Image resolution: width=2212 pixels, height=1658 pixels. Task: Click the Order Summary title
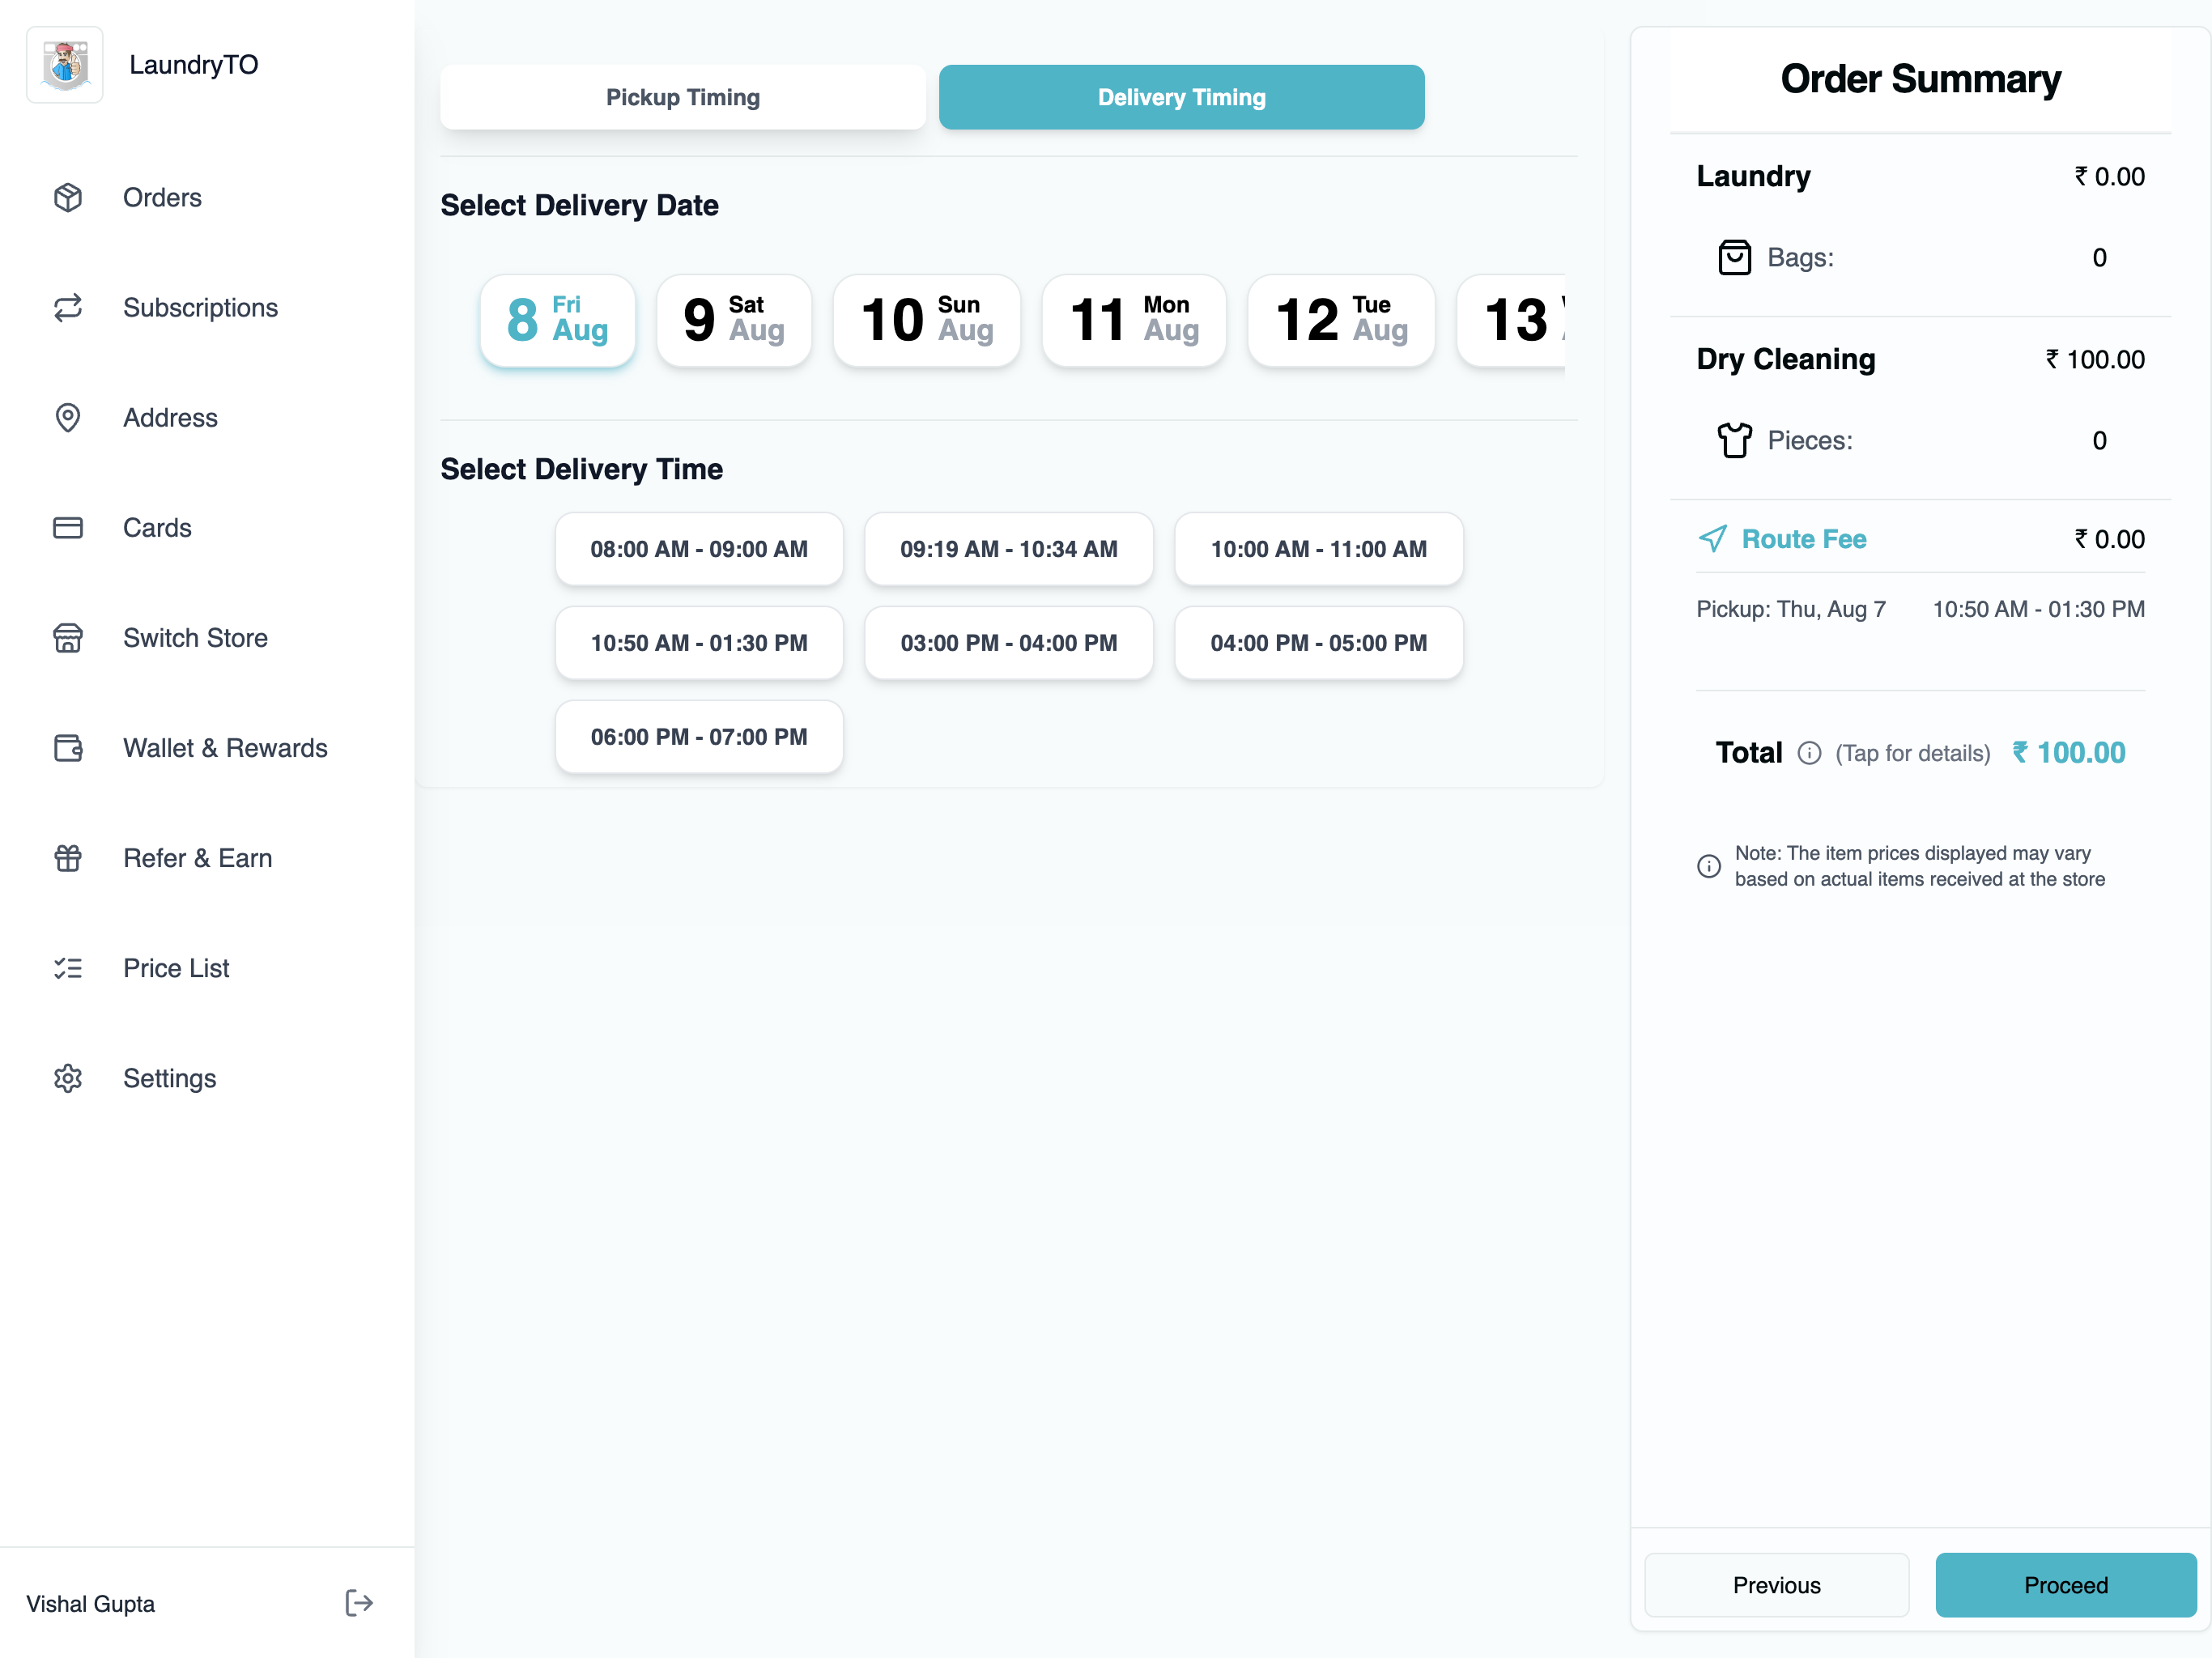tap(1920, 79)
